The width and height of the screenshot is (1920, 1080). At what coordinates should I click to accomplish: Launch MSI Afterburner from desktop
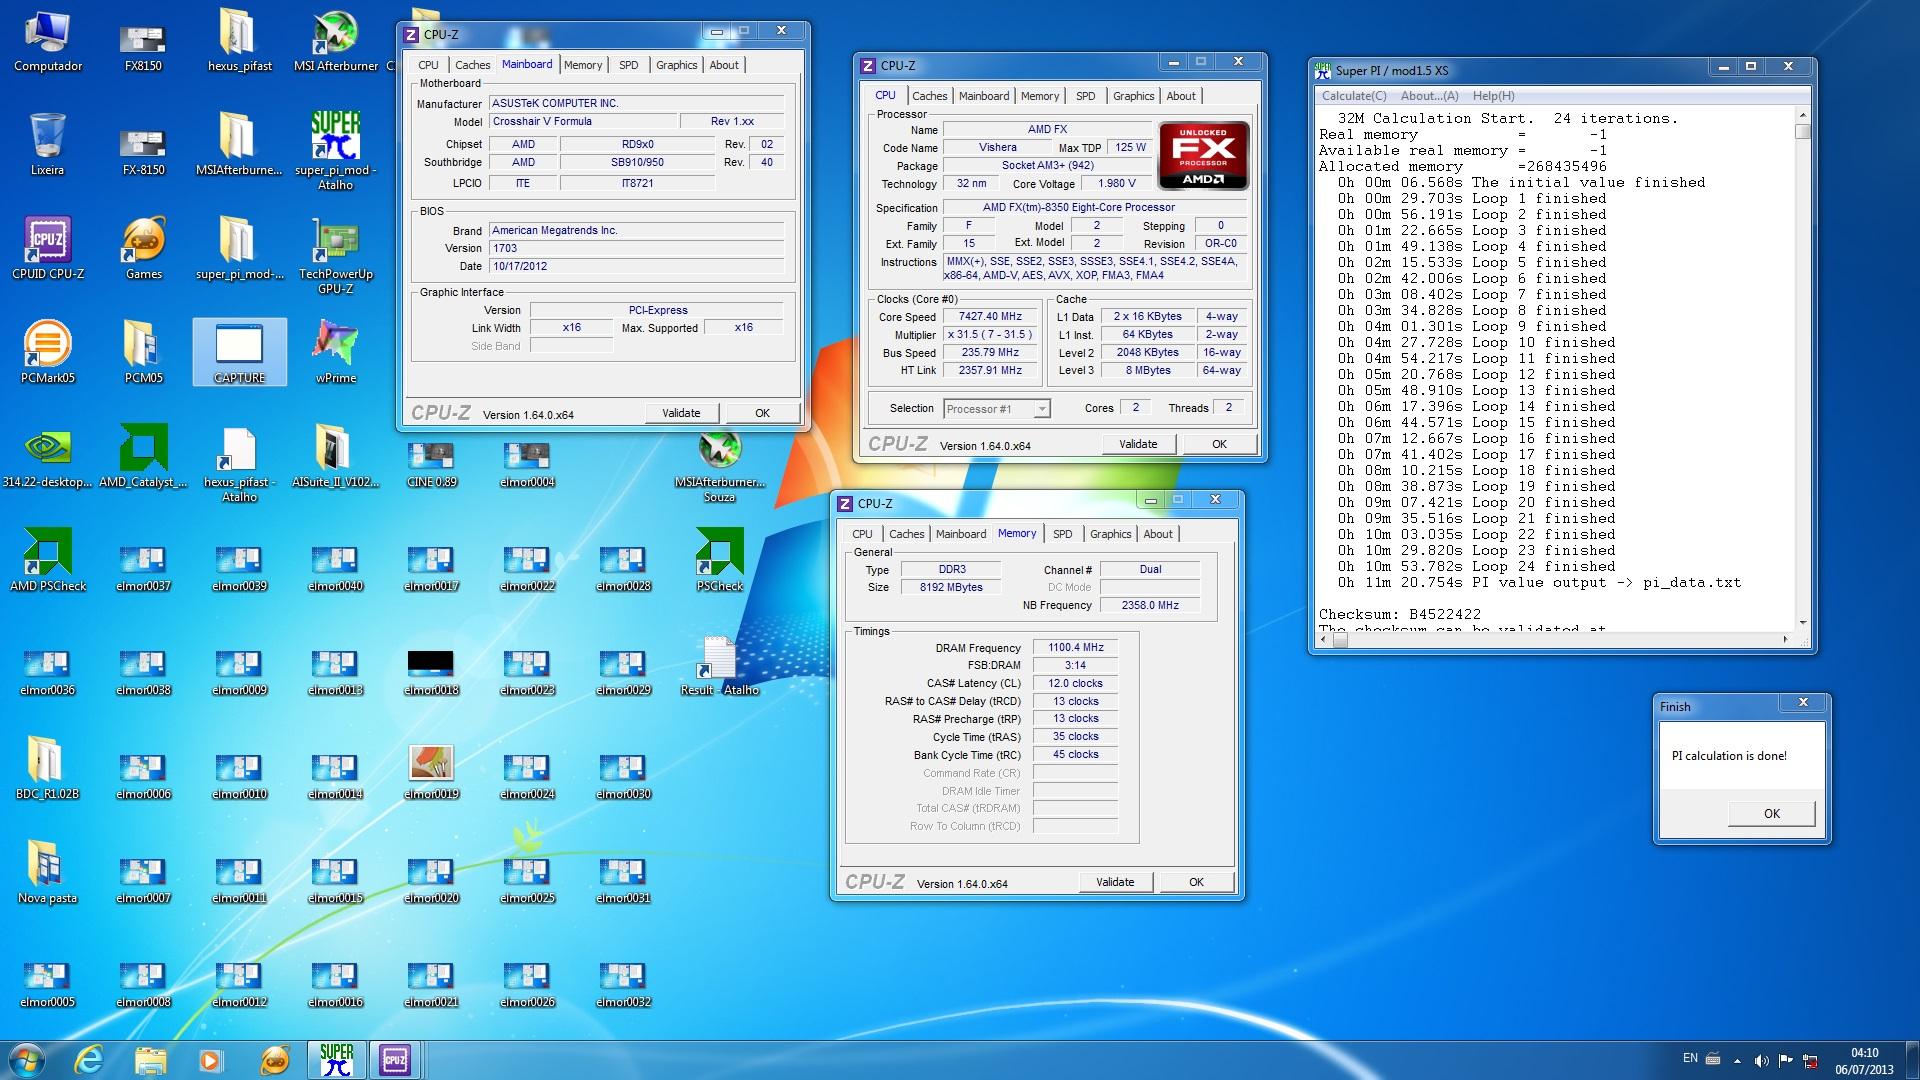pos(336,43)
